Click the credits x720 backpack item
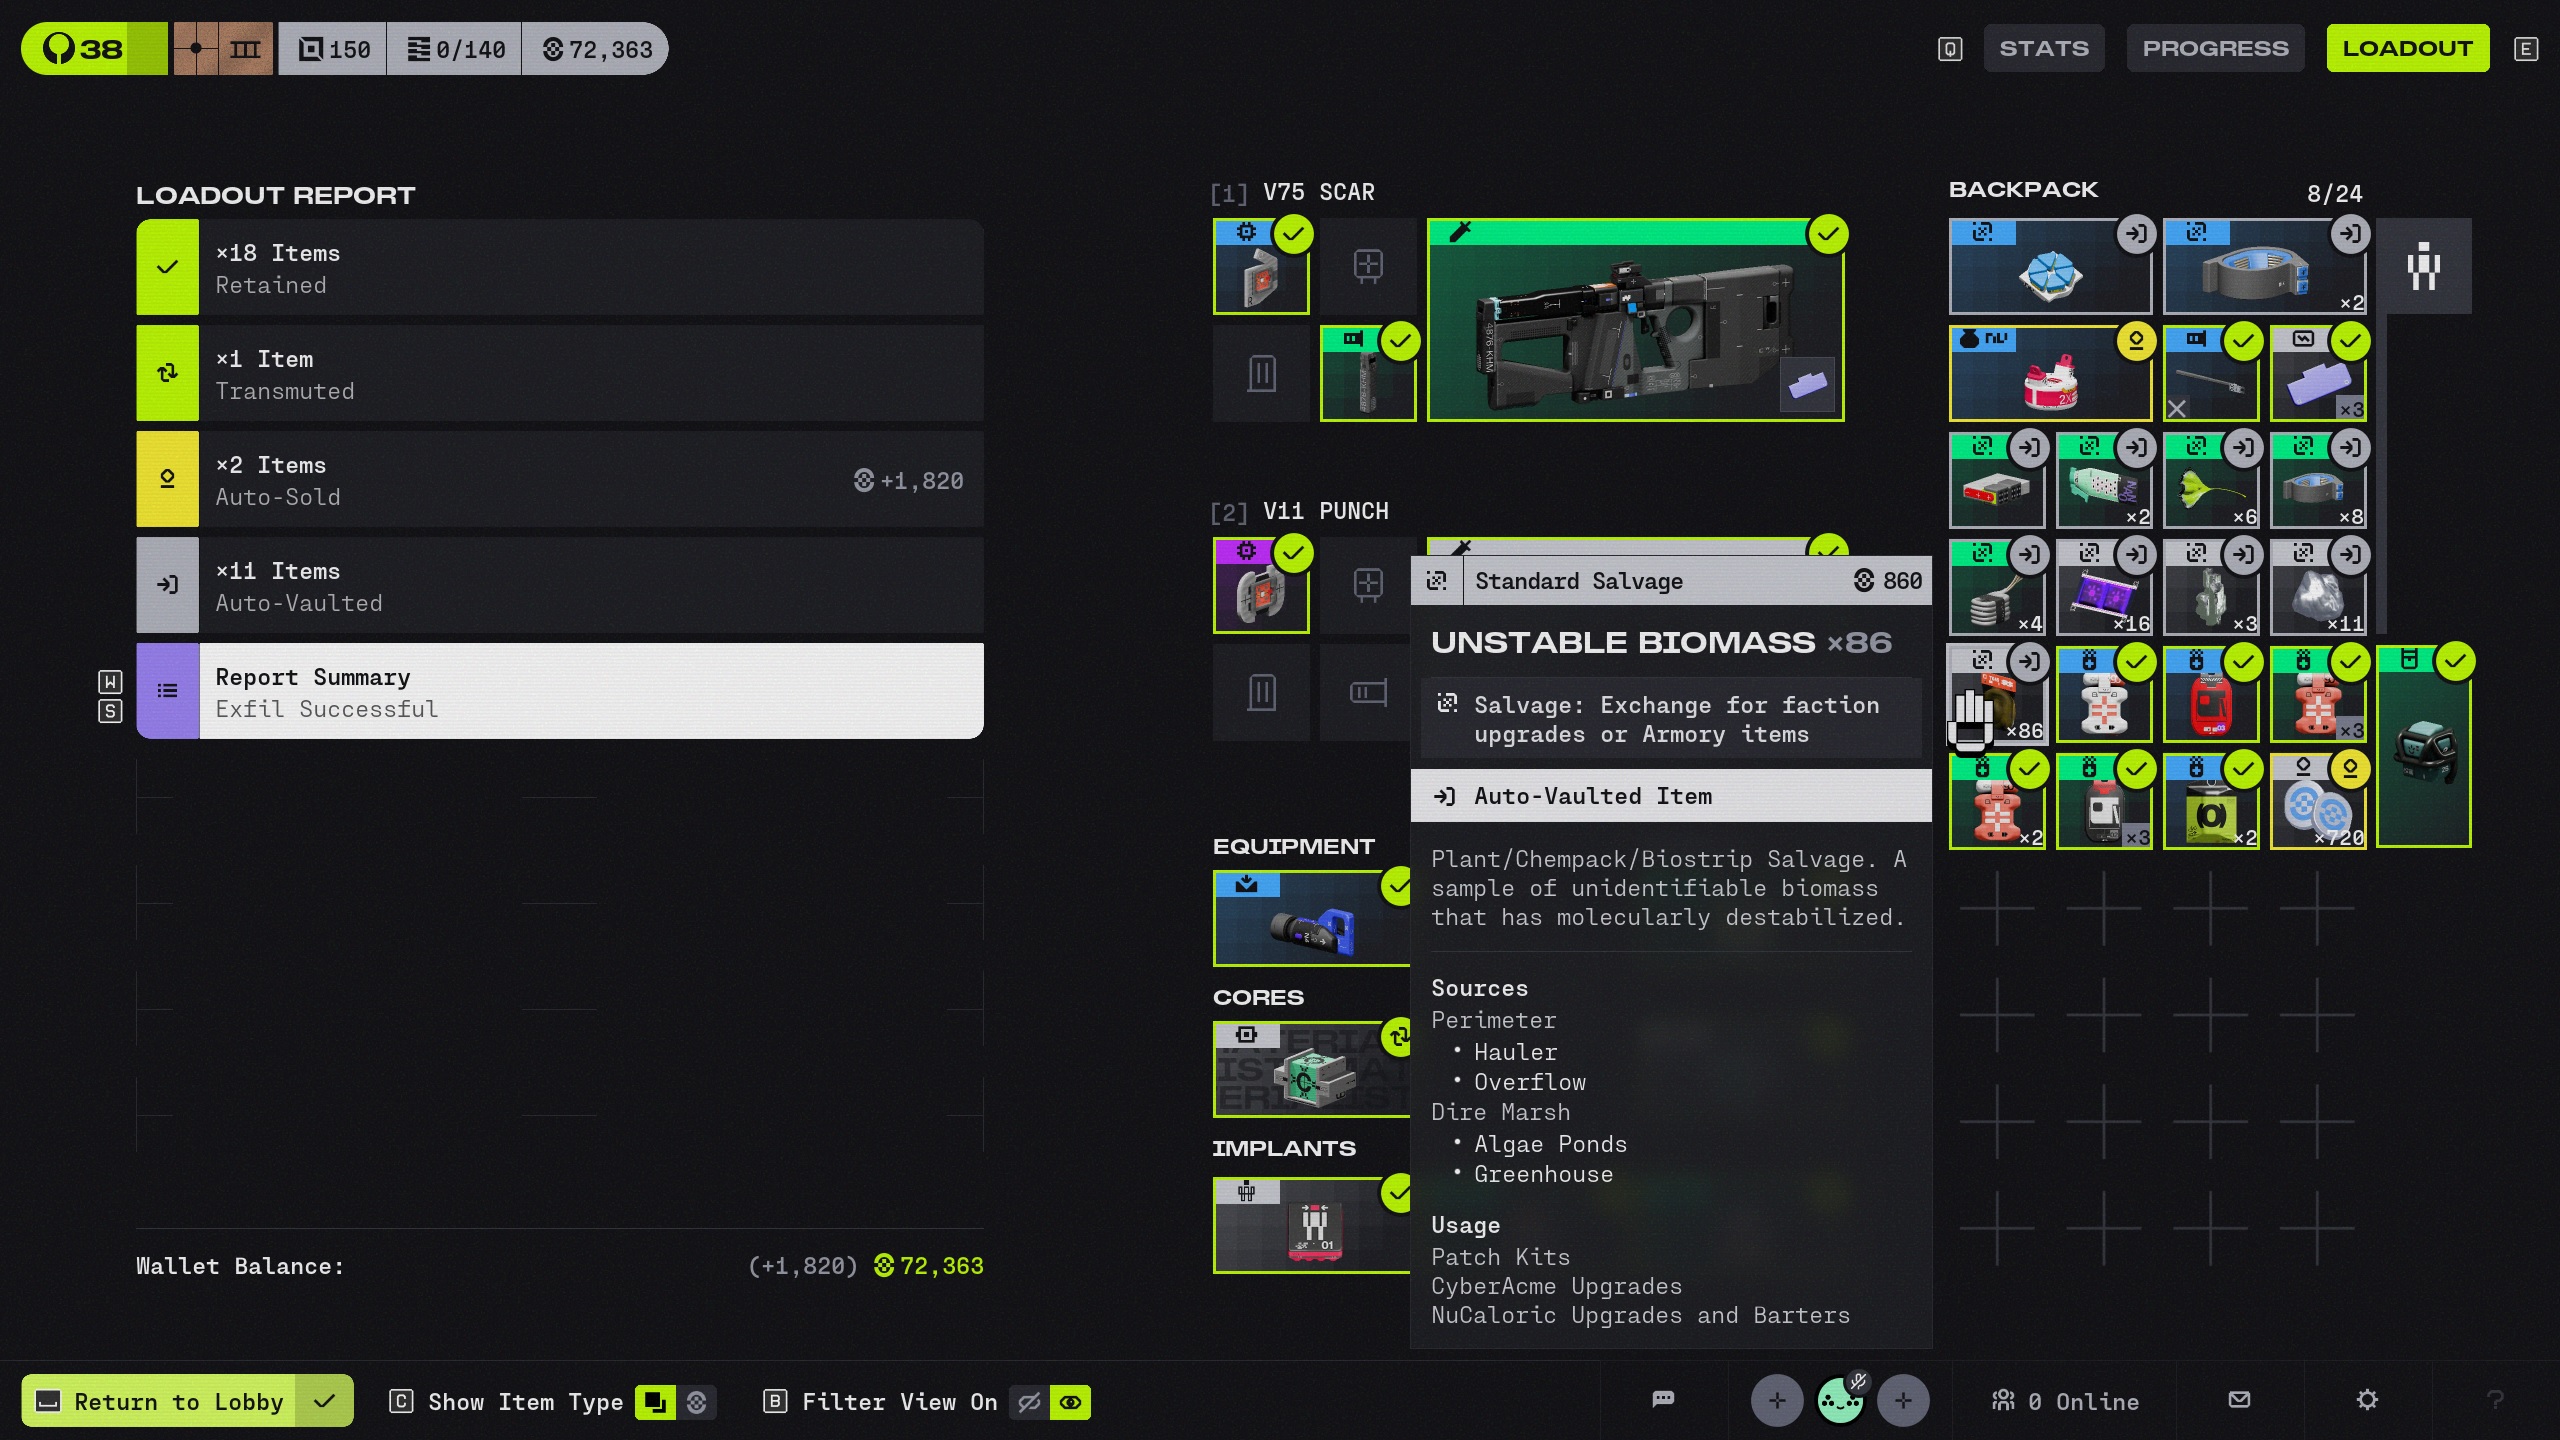Screen dimensions: 2560x1440 pos(2317,802)
